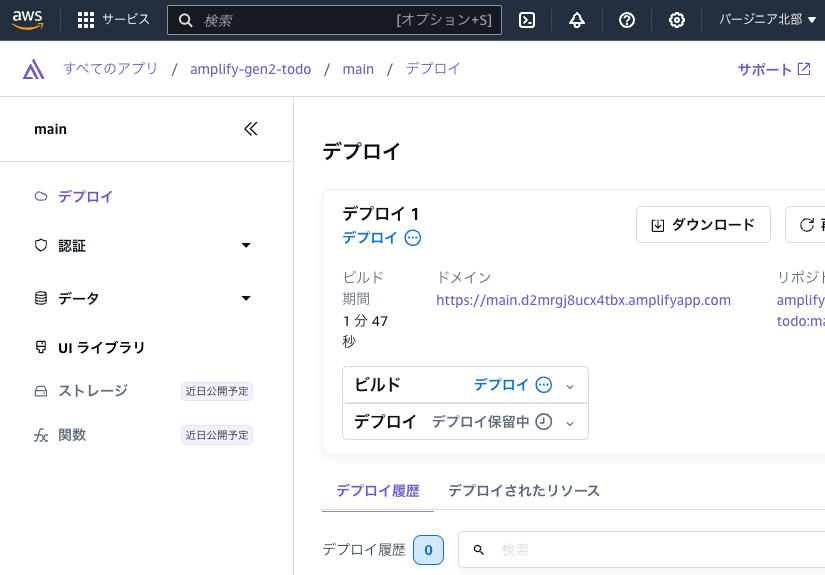
Task: Click 近日公開予定 badge next to 関数
Action: [217, 436]
